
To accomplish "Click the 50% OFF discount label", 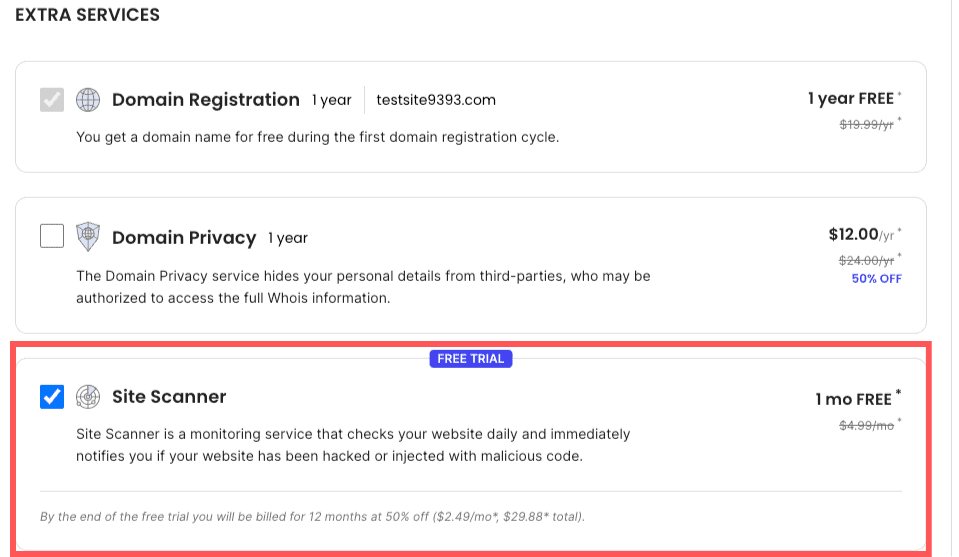I will (876, 279).
